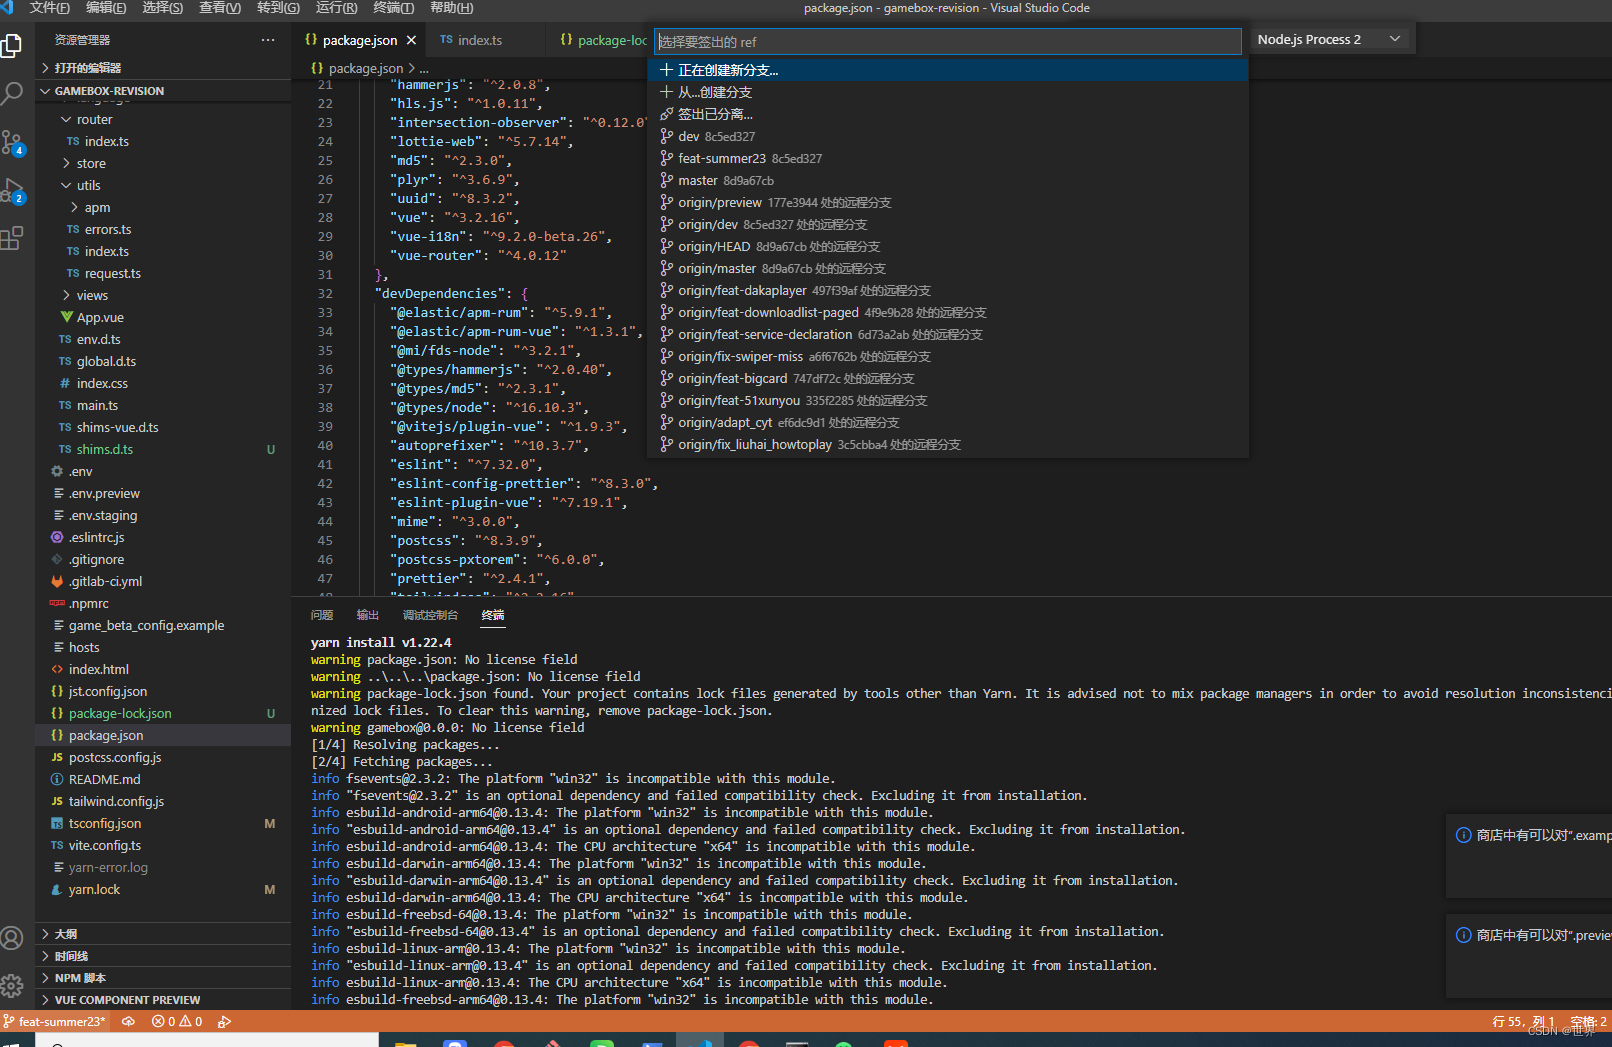Select origin/adapt_cyt remote branch
Viewport: 1612px width, 1047px height.
pyautogui.click(x=948, y=422)
